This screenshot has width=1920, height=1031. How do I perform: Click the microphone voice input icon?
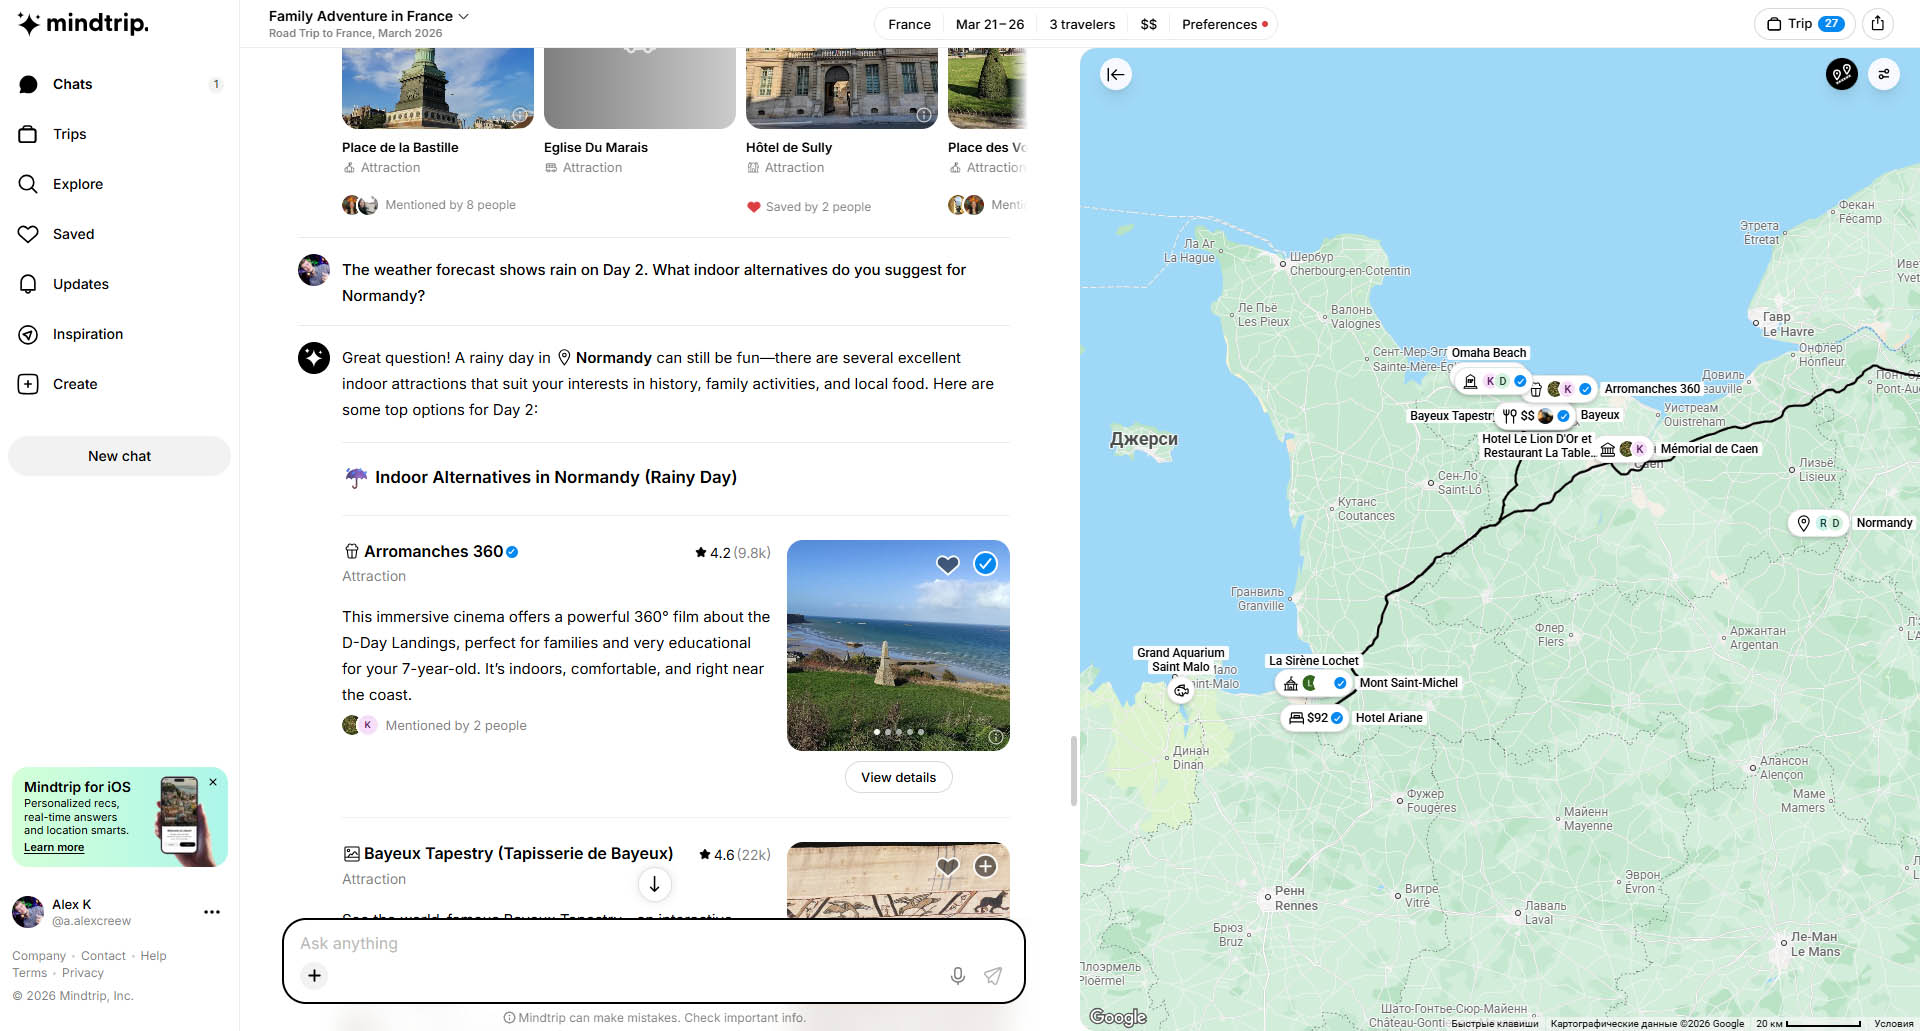[957, 976]
